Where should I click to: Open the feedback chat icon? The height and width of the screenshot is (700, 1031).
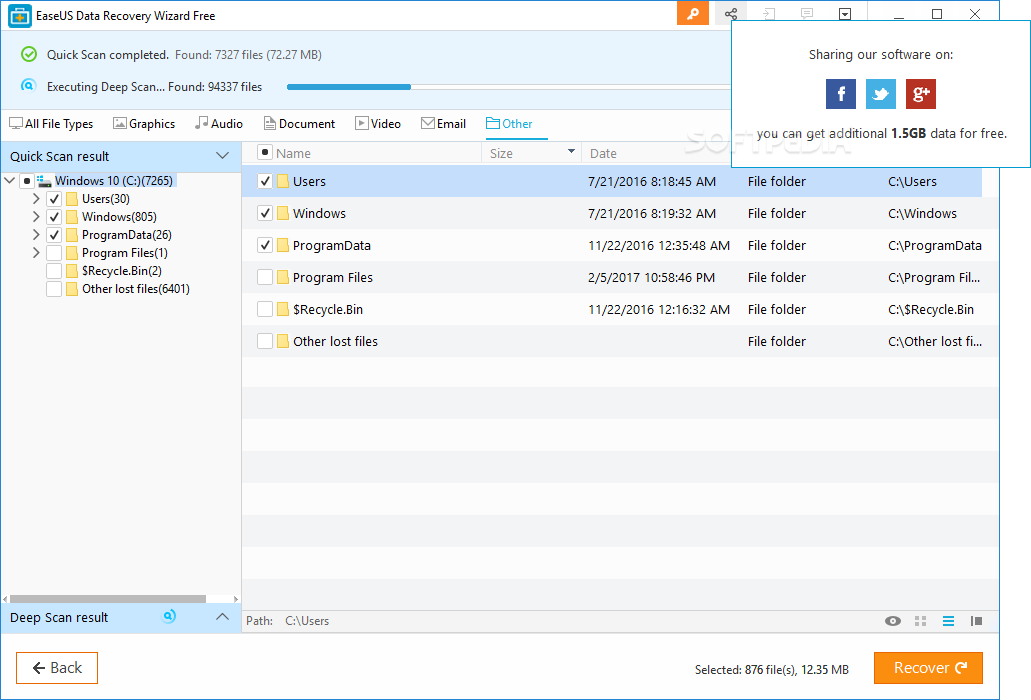click(807, 14)
